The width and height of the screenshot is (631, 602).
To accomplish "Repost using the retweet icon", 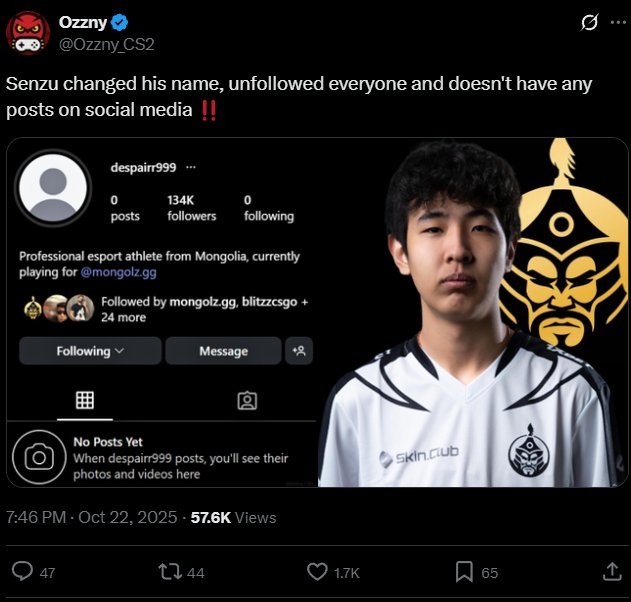I will (170, 572).
